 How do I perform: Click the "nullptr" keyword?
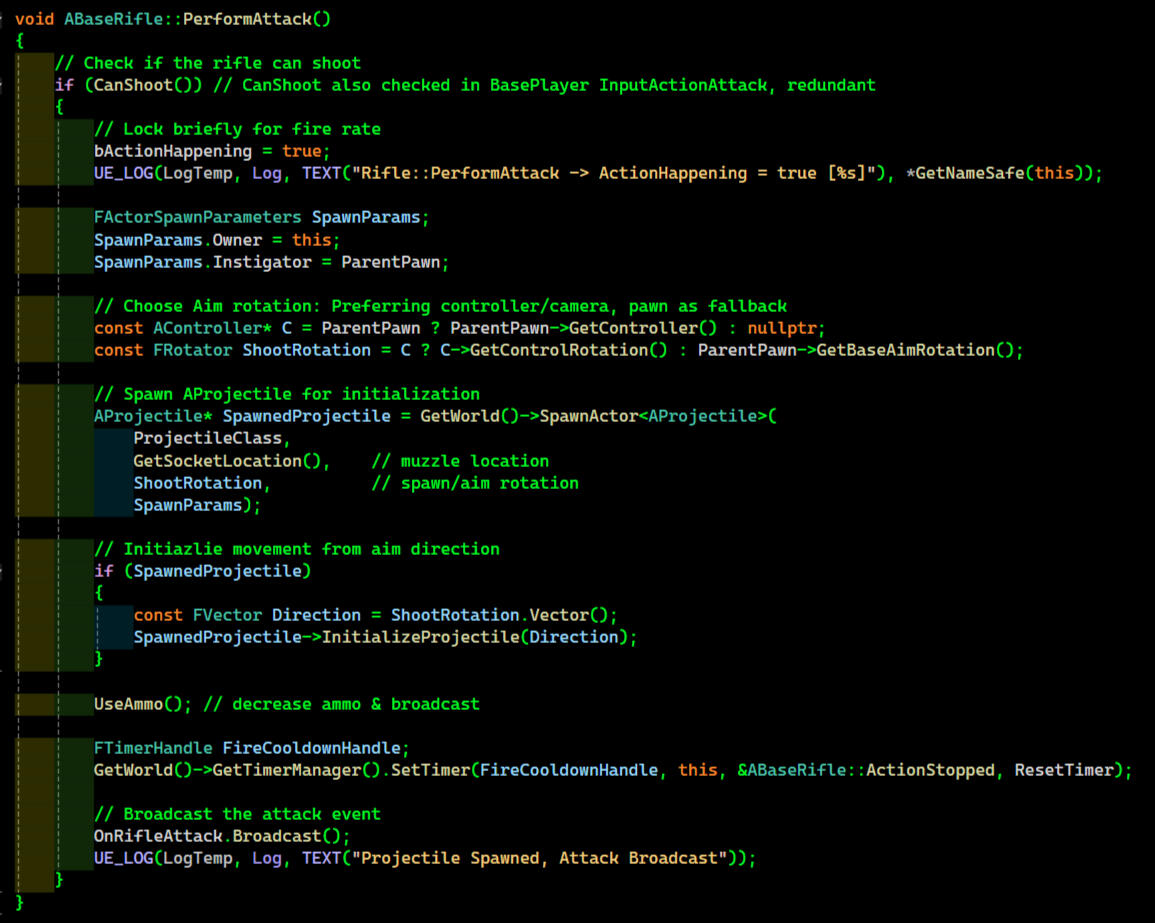[x=782, y=329]
